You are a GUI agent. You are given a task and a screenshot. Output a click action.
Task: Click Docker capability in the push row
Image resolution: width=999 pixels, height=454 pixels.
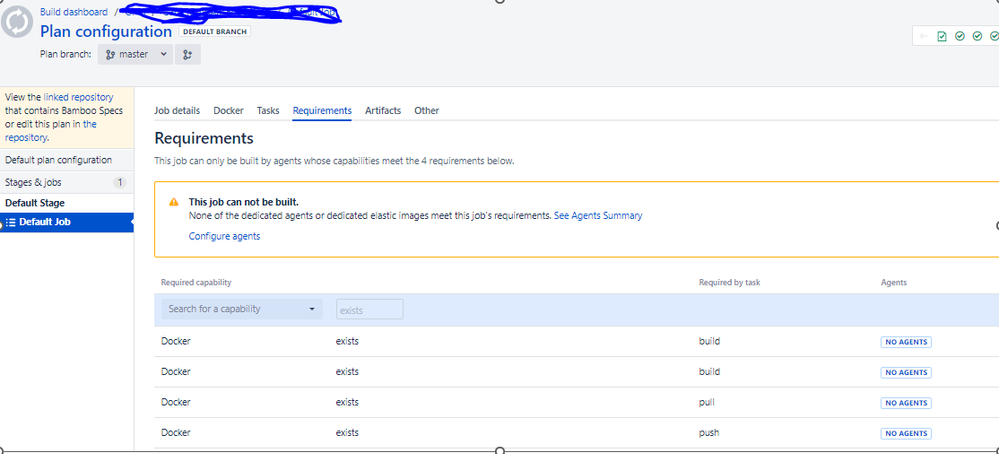click(176, 433)
